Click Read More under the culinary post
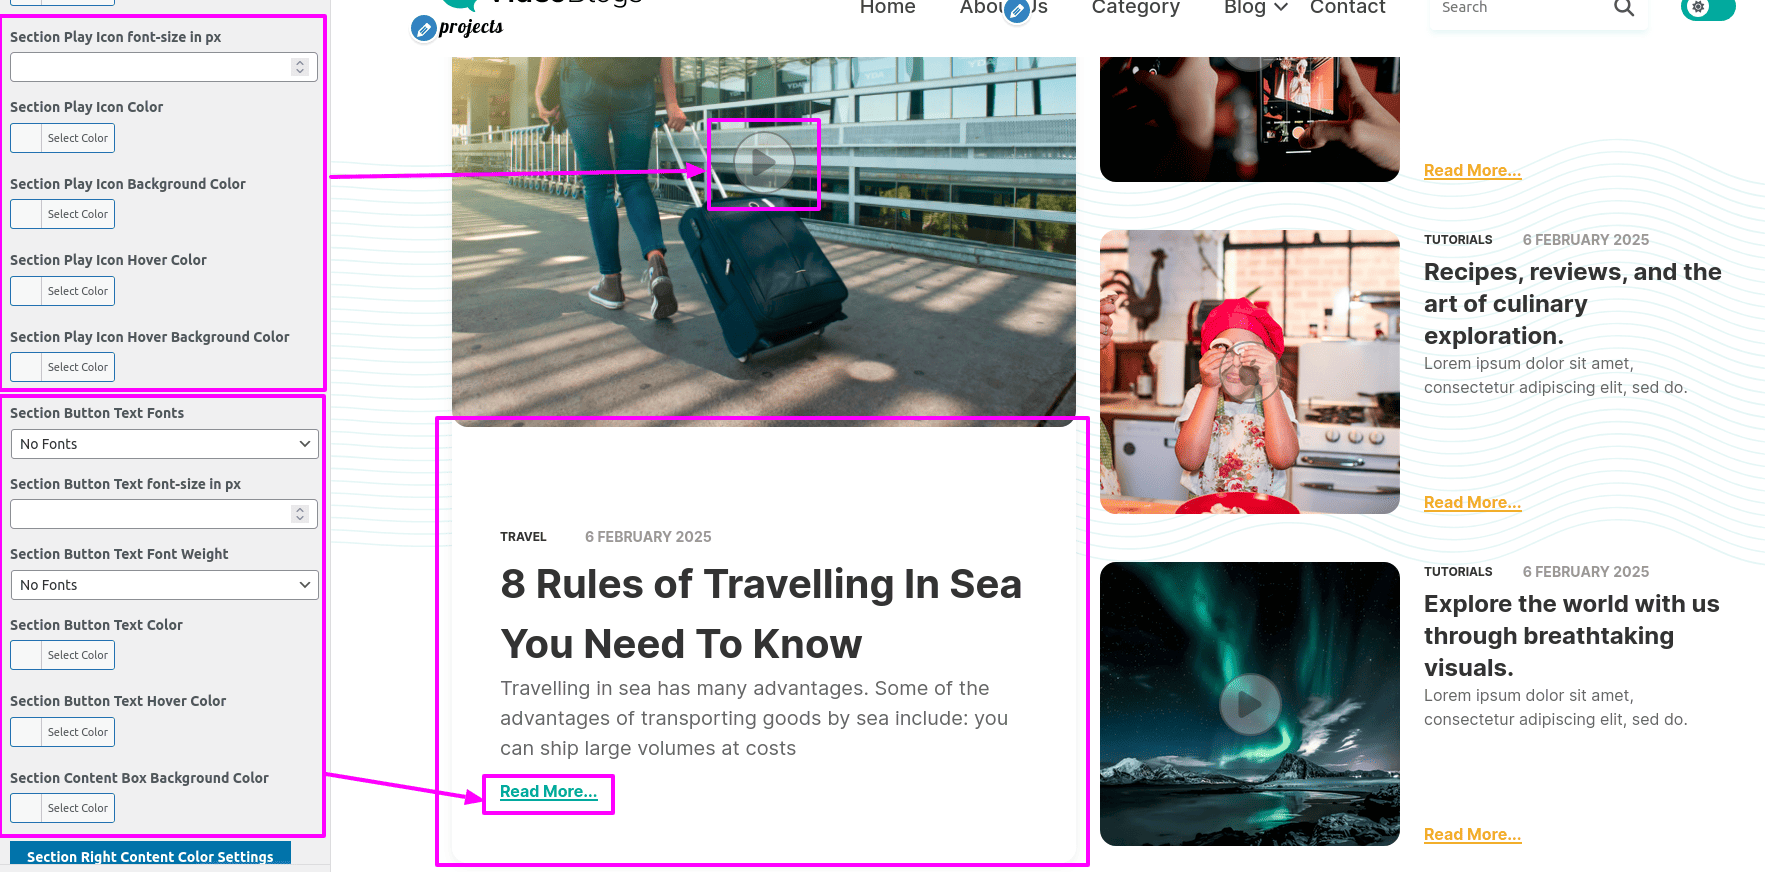 (1473, 503)
